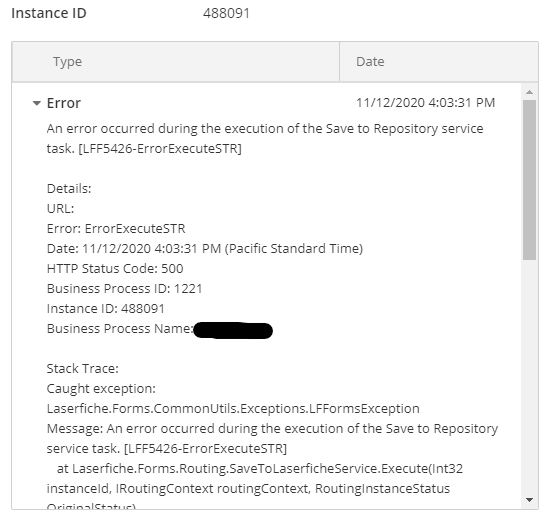Click the scrollbar up arrow
The height and width of the screenshot is (523, 553).
point(529,92)
